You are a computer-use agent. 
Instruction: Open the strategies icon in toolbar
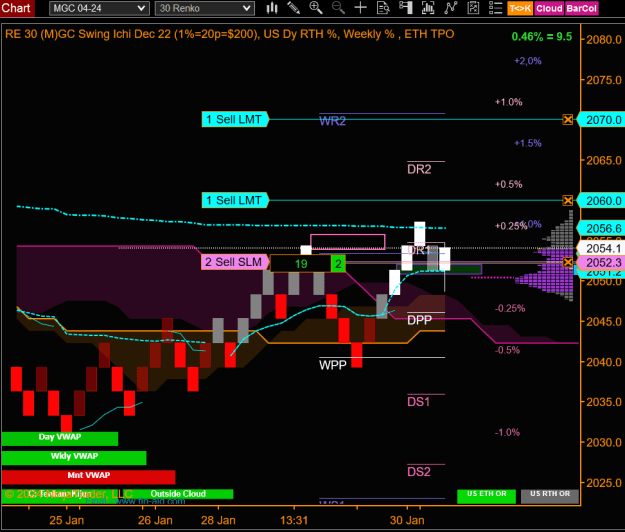pos(473,8)
